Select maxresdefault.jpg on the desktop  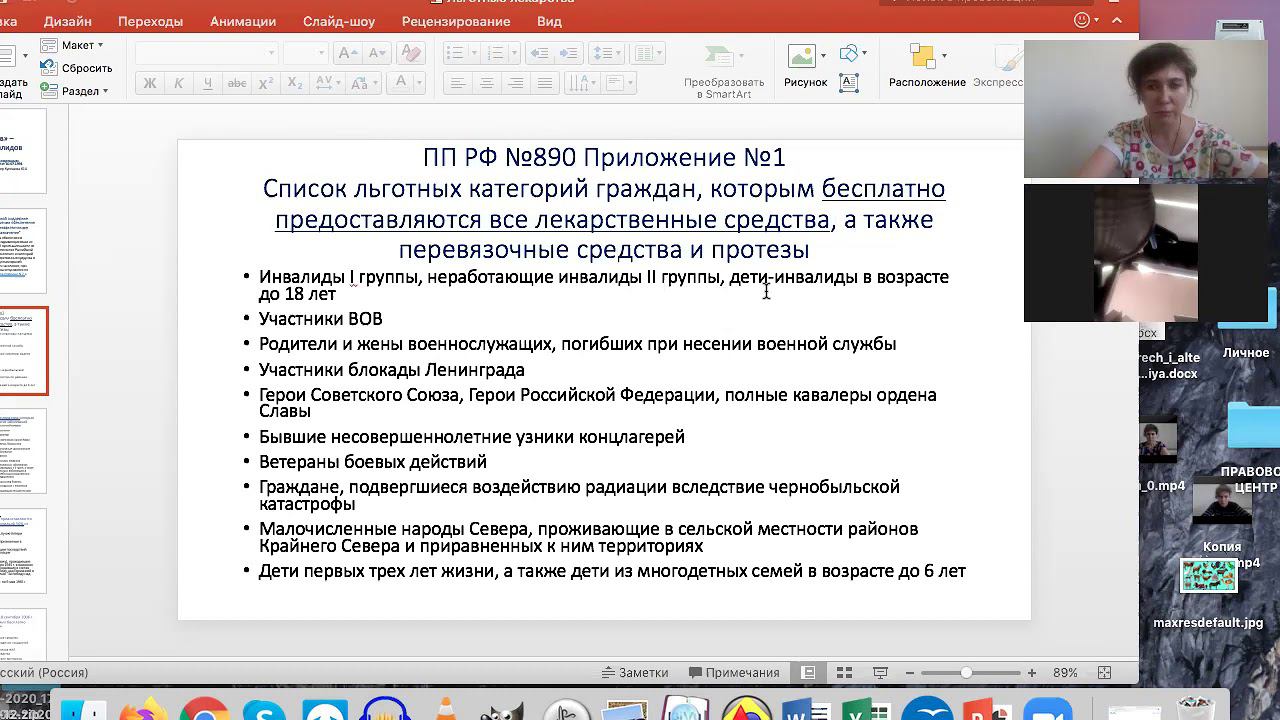coord(1208,593)
